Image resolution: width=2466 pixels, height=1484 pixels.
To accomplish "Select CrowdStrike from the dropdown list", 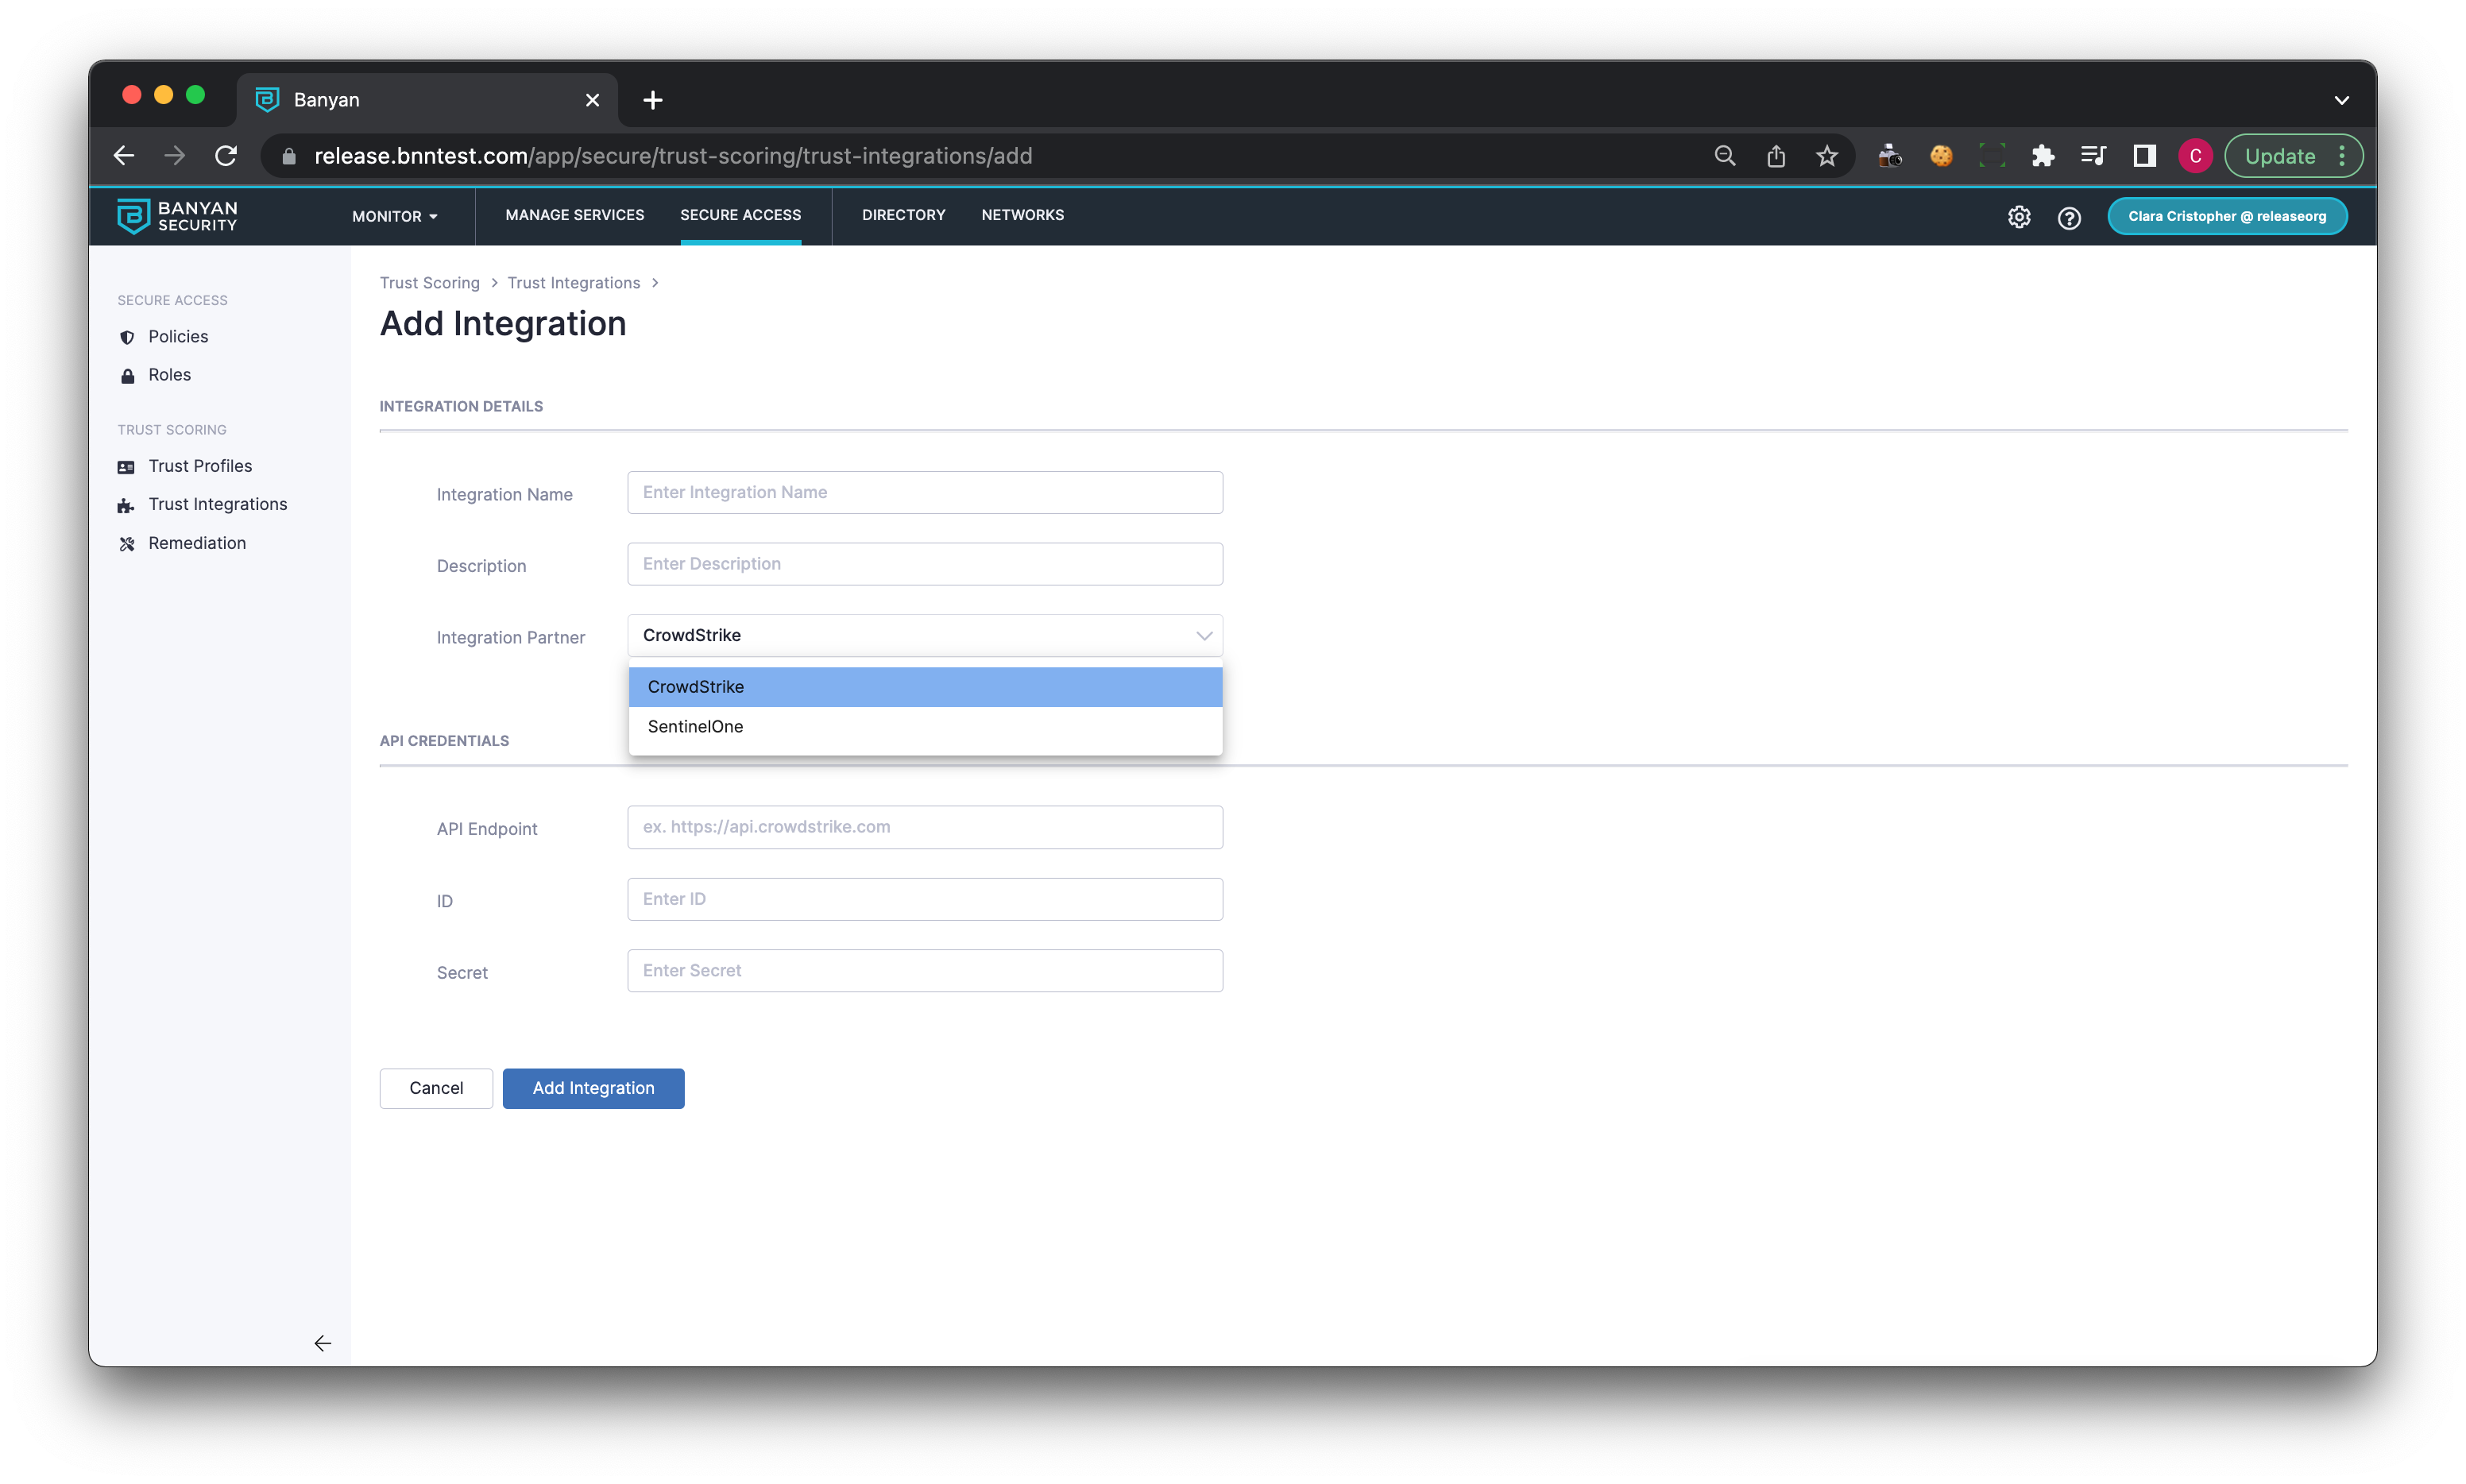I will [925, 687].
